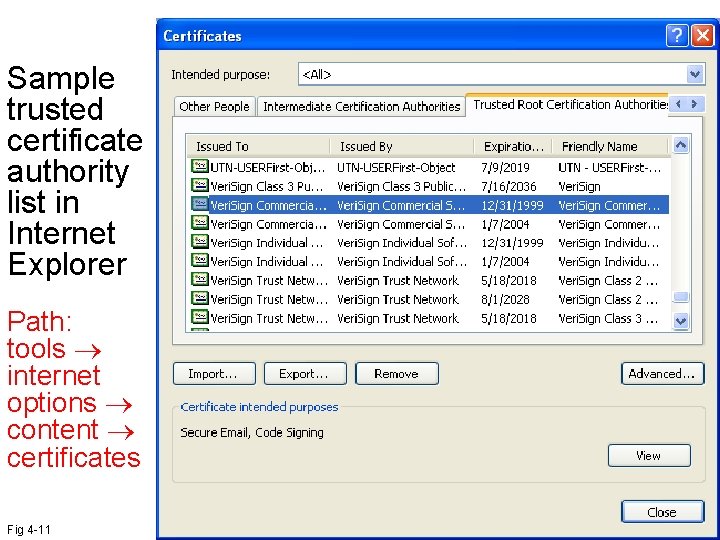Sort by the Expiration column header
Viewport: 720px width, 540px height.
pos(513,146)
